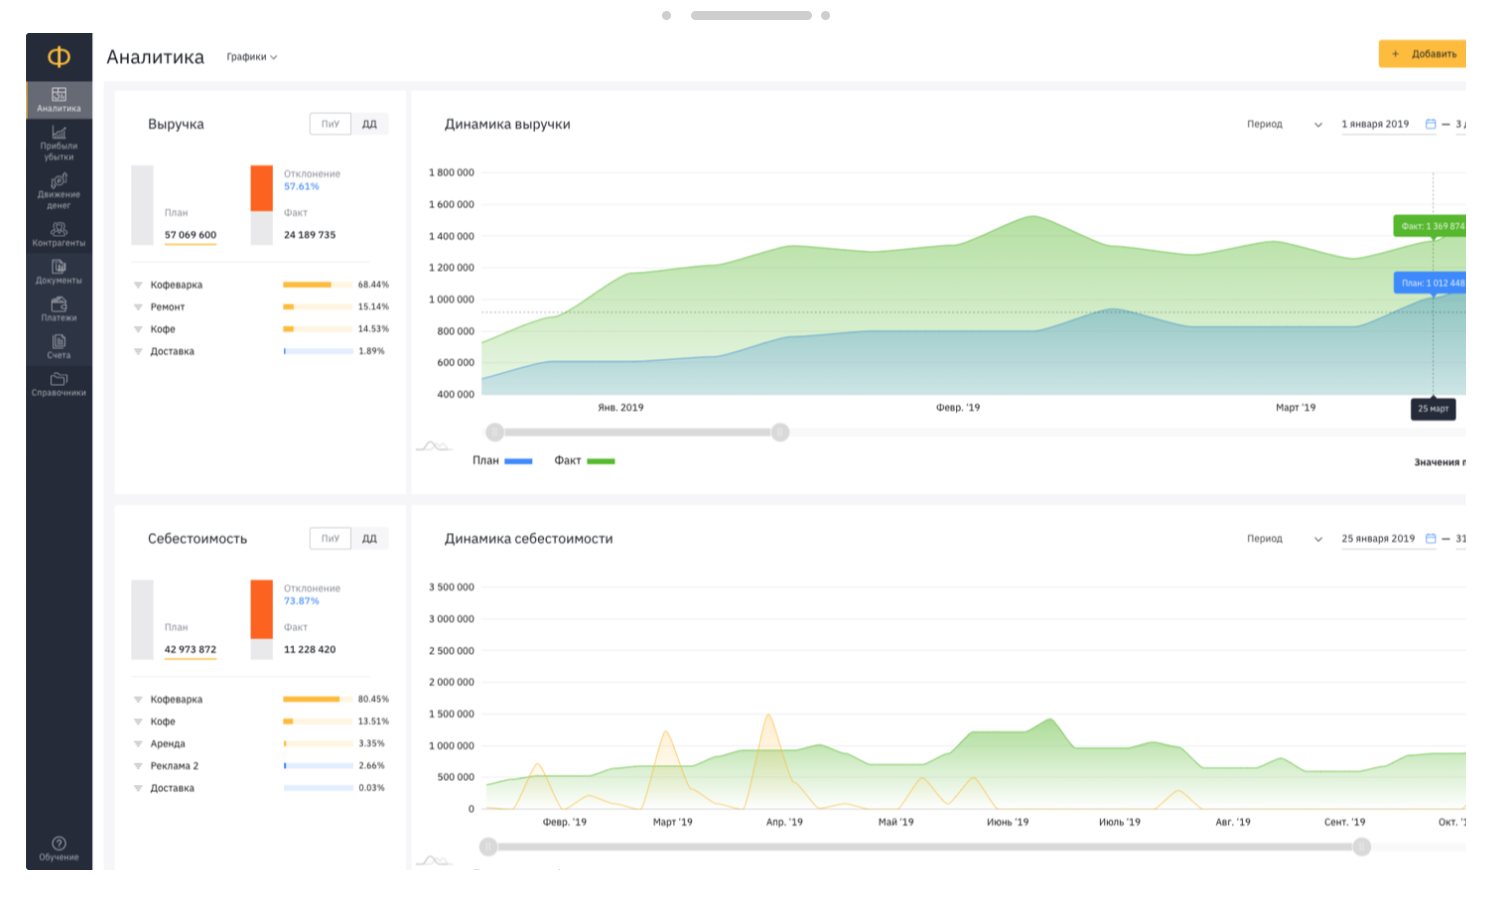Switch Выручка card to ДД
The height and width of the screenshot is (900, 1492).
tap(370, 124)
